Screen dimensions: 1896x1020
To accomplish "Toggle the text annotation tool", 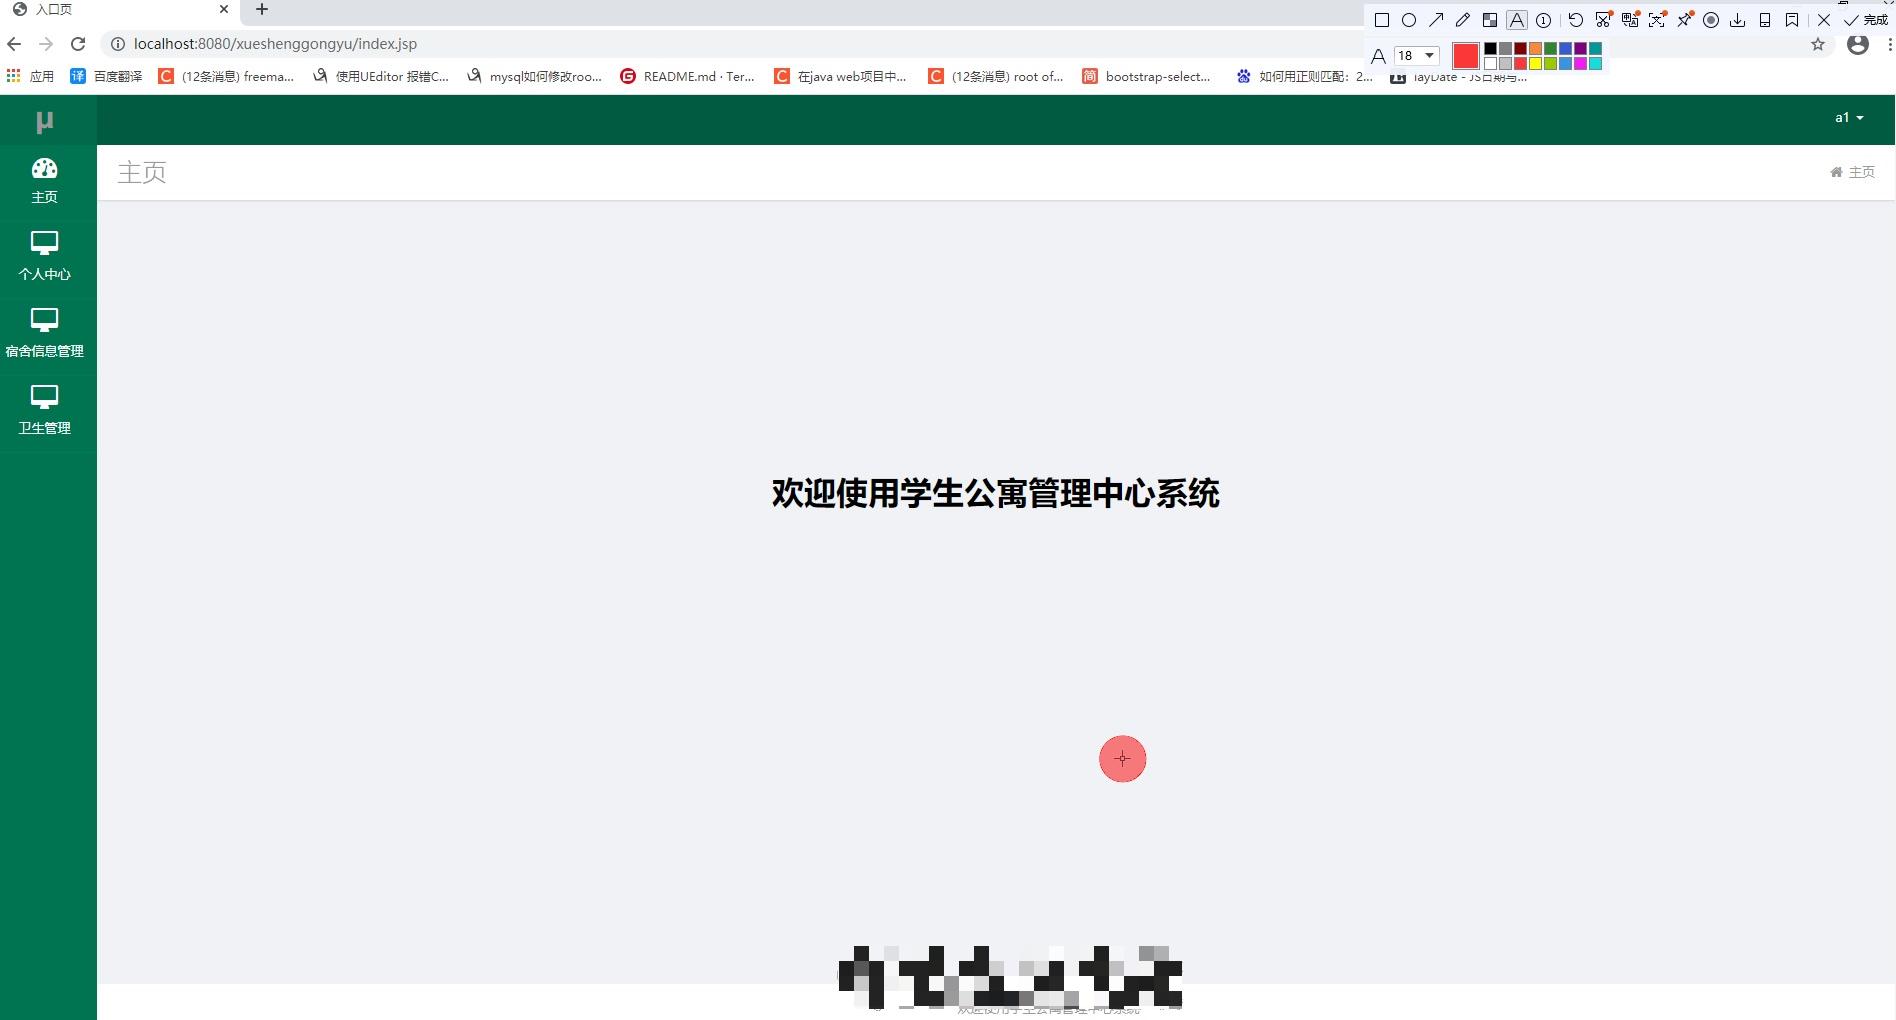I will (x=1517, y=20).
